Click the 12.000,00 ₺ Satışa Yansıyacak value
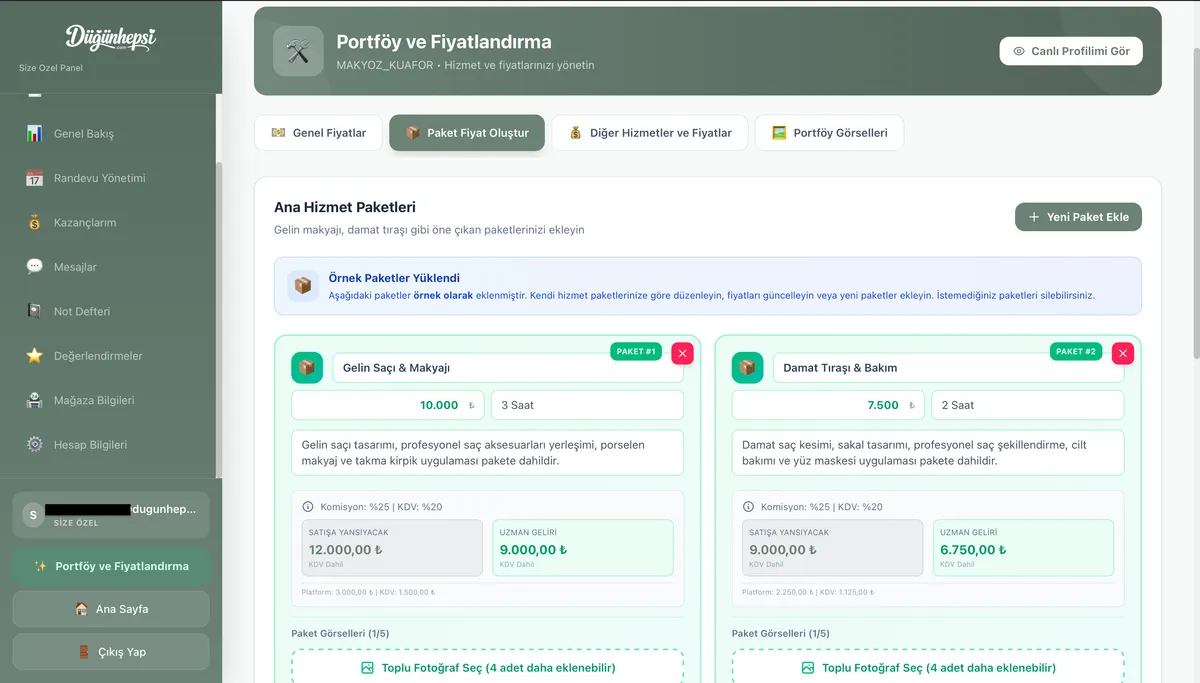Image resolution: width=1200 pixels, height=683 pixels. pyautogui.click(x=346, y=549)
